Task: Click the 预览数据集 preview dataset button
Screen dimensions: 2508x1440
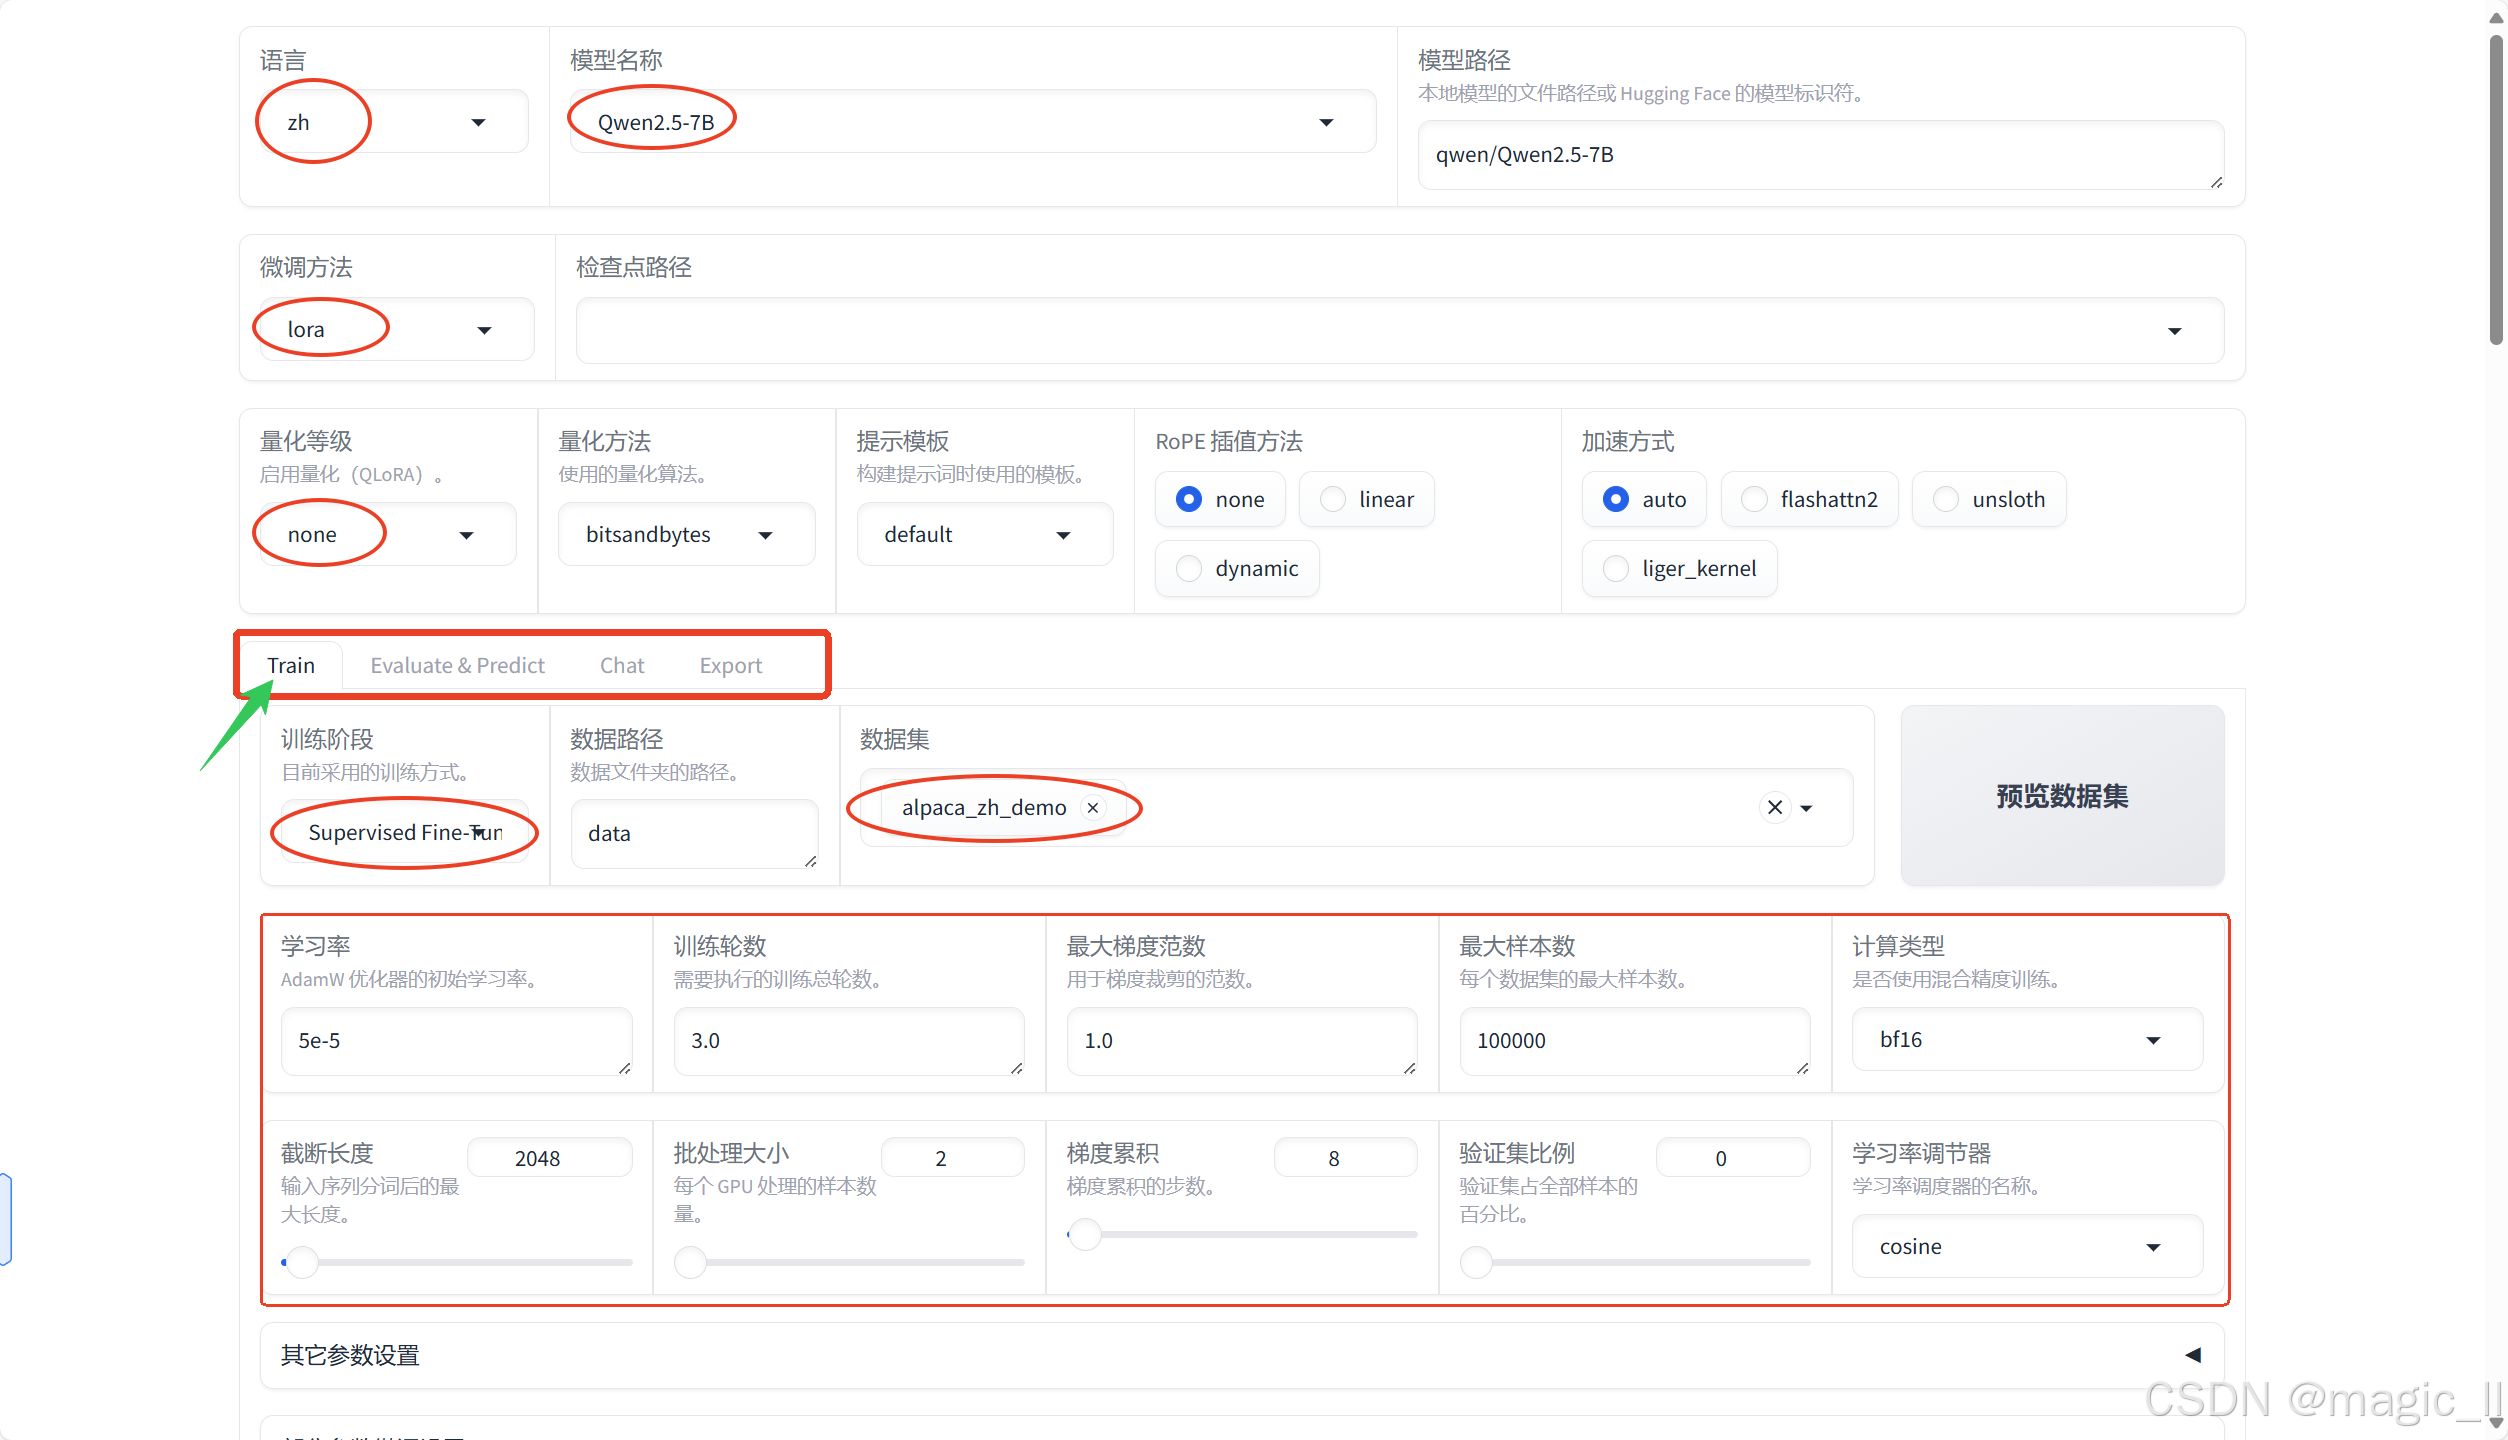Action: [2062, 796]
